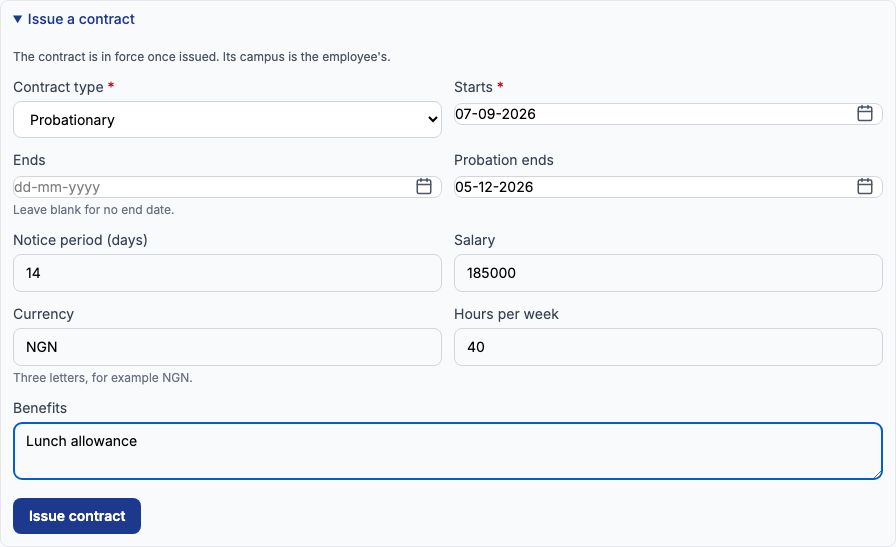Click inside the Benefits text area
Screen dimensions: 896x547
point(448,451)
